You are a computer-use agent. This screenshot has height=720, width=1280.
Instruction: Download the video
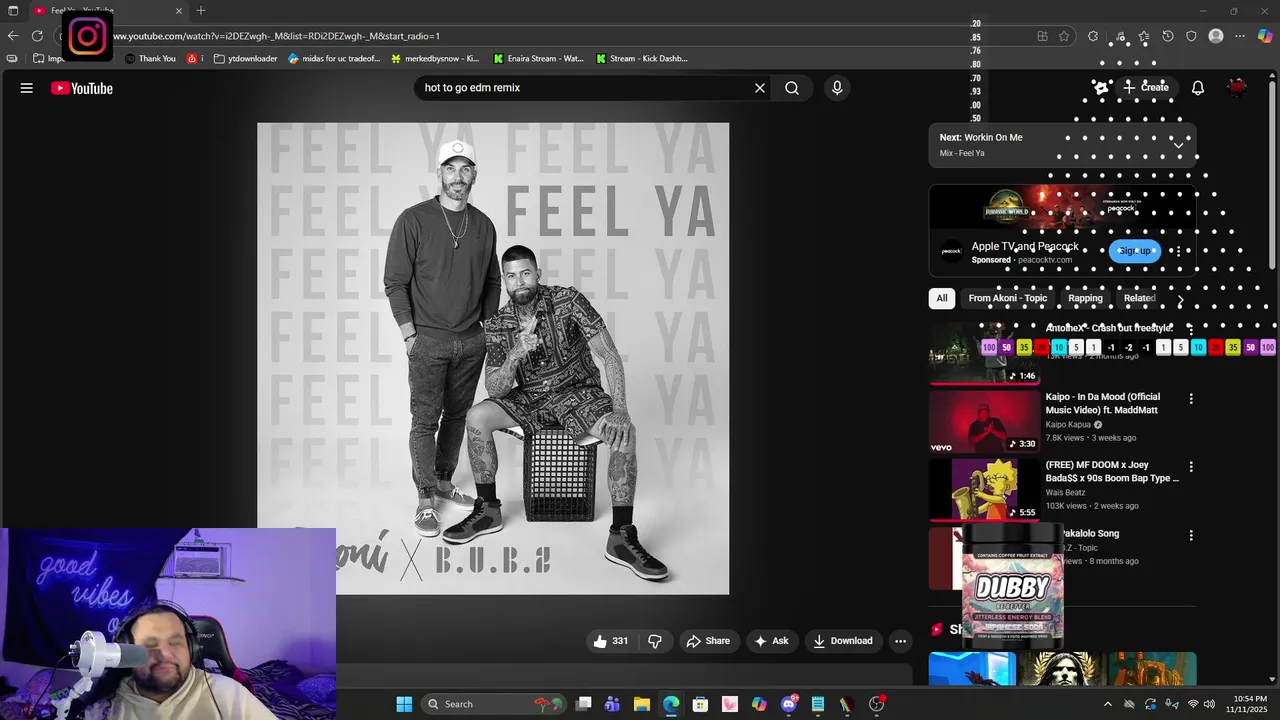[x=843, y=641]
